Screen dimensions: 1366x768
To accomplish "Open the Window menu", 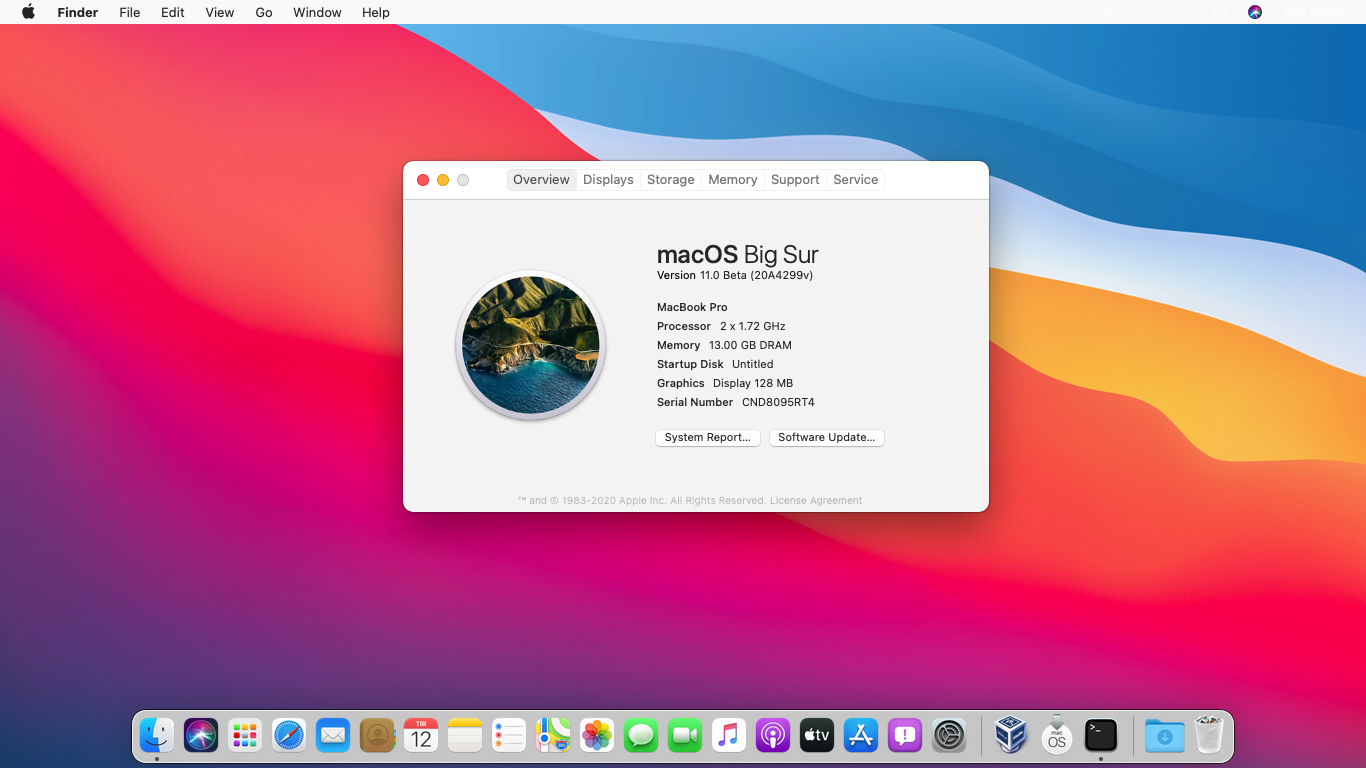I will click(x=317, y=12).
